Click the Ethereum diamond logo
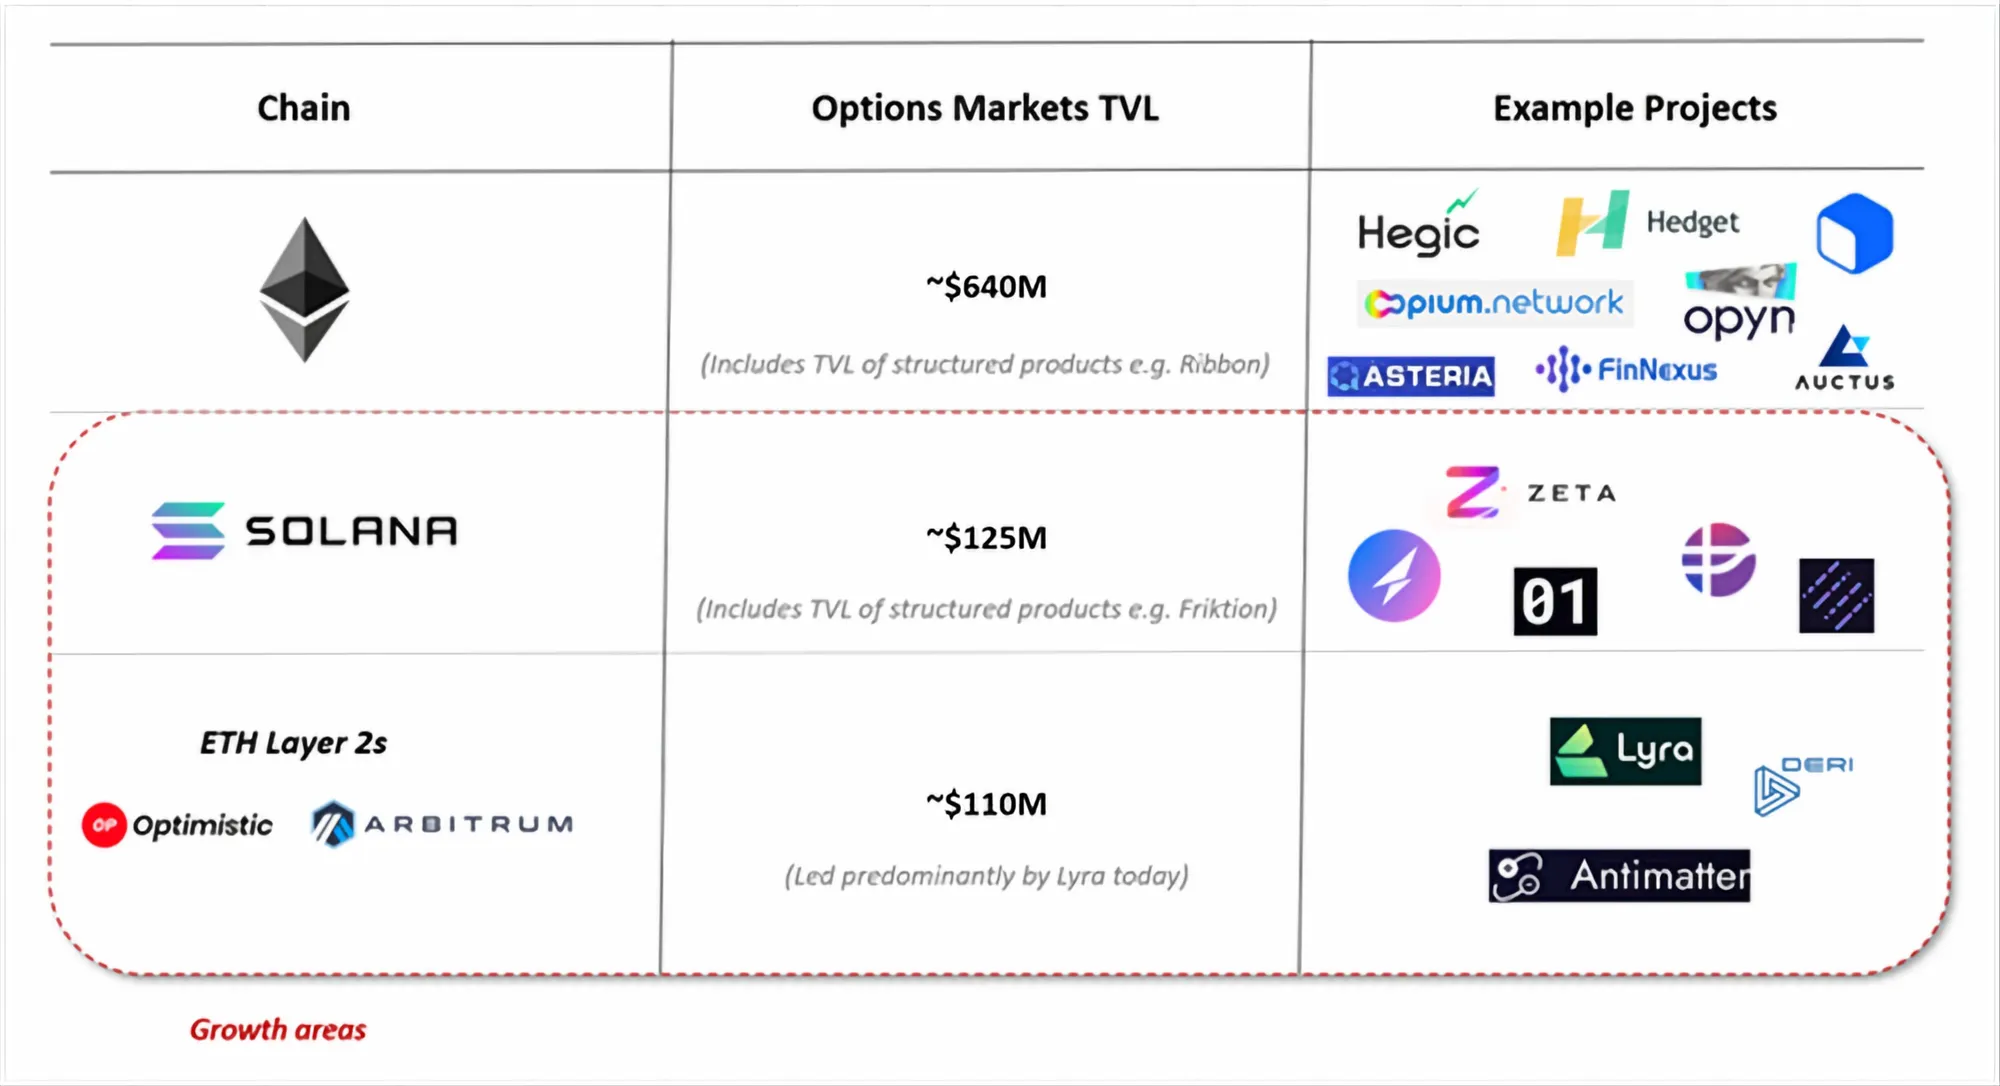The image size is (2000, 1086). click(304, 290)
